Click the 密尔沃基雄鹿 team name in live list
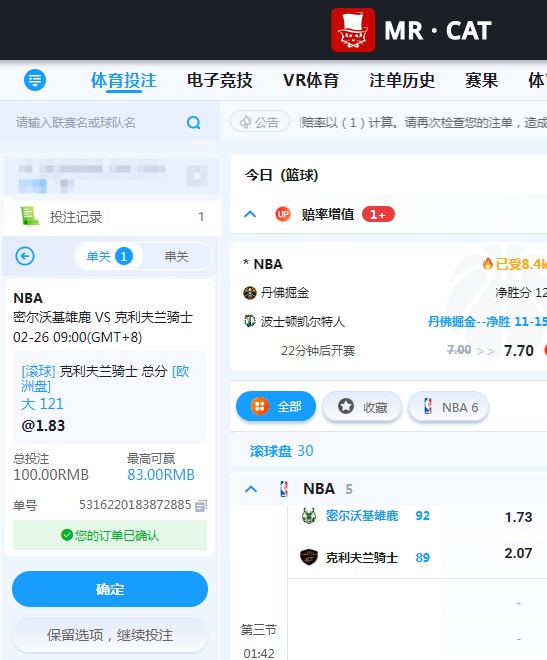Viewport: 547px width, 660px height. (x=362, y=515)
